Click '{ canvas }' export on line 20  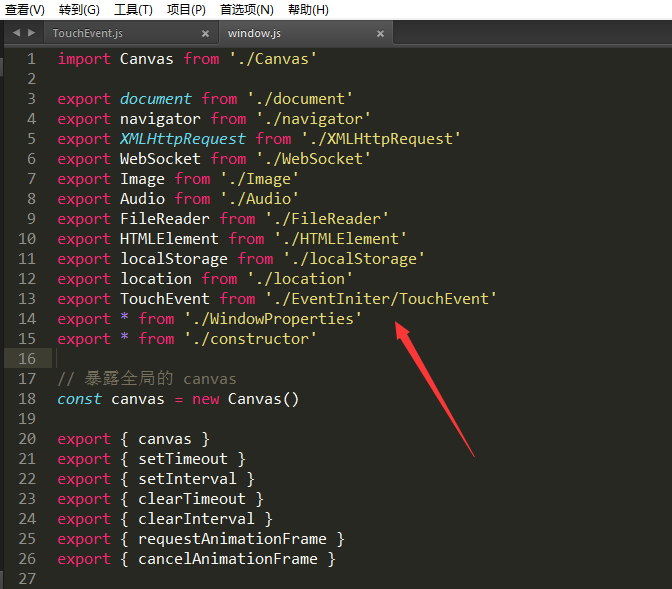coord(165,439)
